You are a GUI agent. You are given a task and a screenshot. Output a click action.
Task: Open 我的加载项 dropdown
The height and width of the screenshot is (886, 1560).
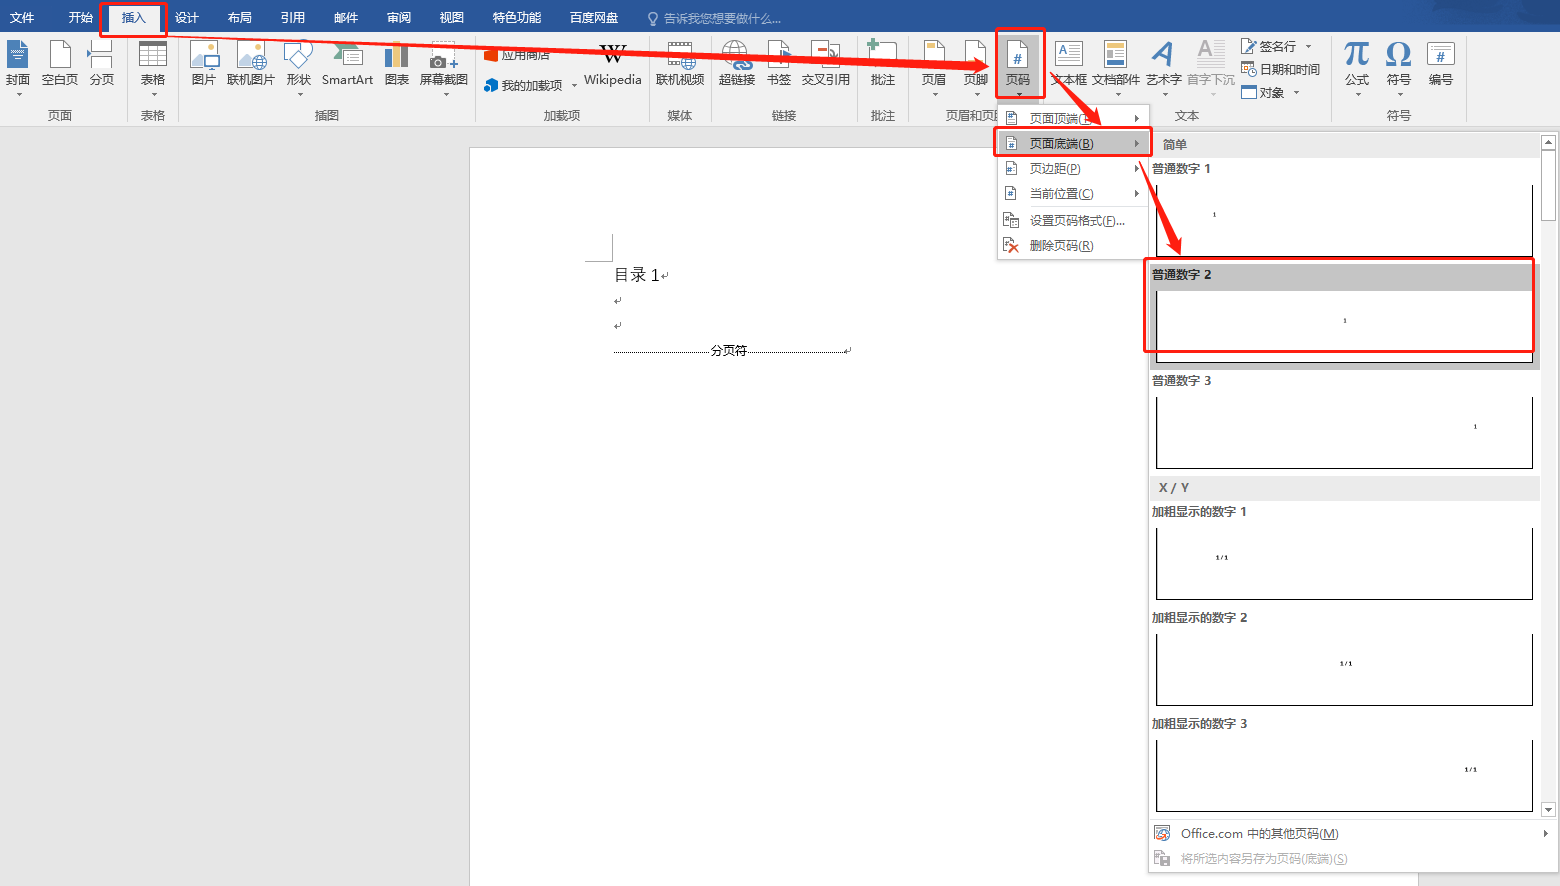click(x=530, y=85)
